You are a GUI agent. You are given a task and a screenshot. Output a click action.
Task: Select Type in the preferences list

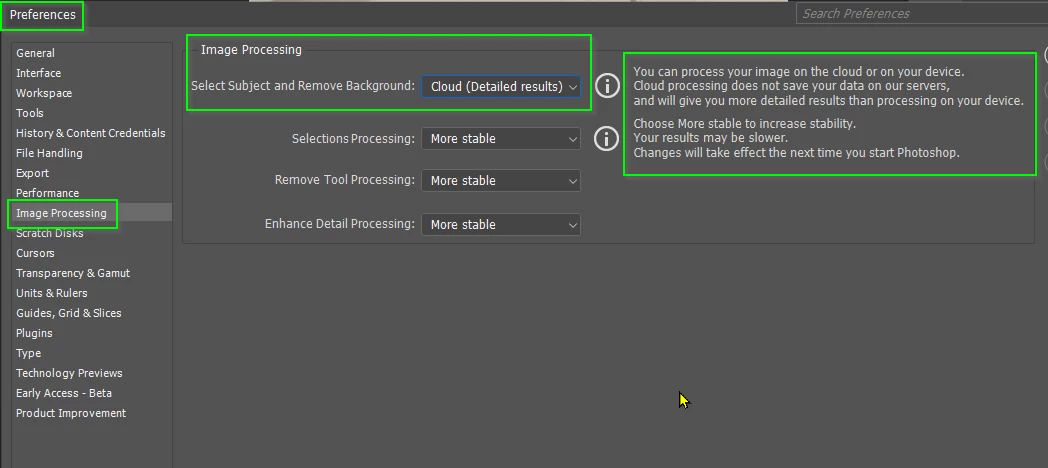tap(28, 354)
